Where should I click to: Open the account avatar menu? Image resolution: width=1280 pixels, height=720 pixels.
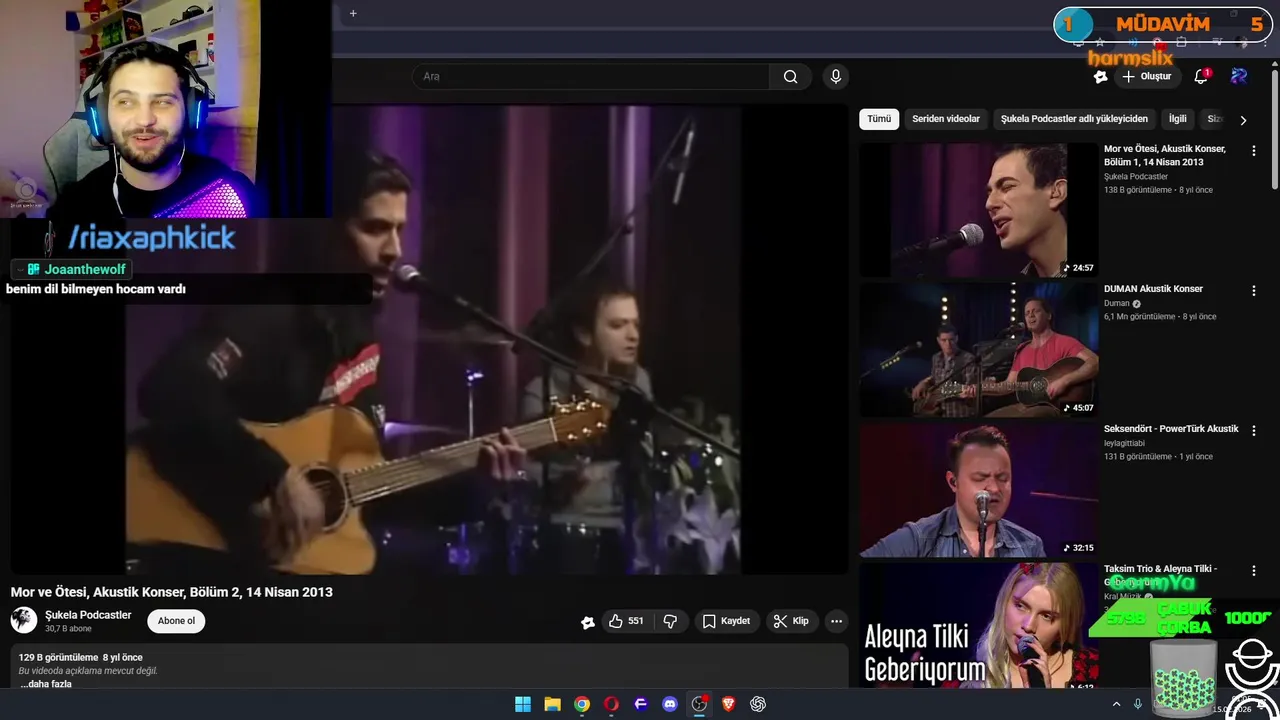1239,76
